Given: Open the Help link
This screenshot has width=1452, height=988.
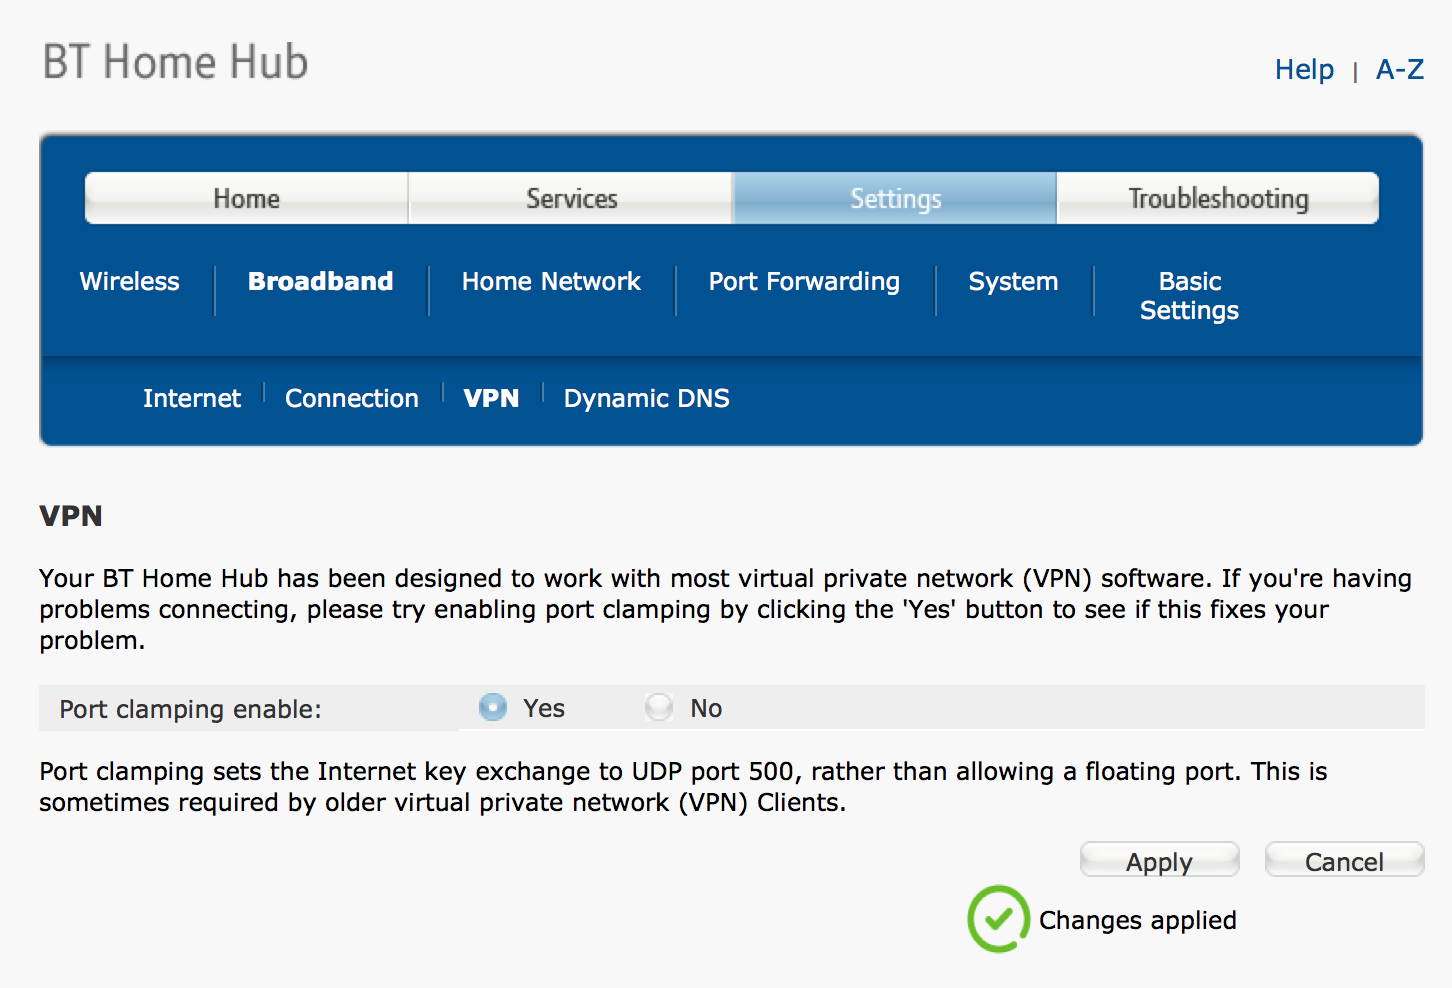Looking at the screenshot, I should click(1304, 69).
